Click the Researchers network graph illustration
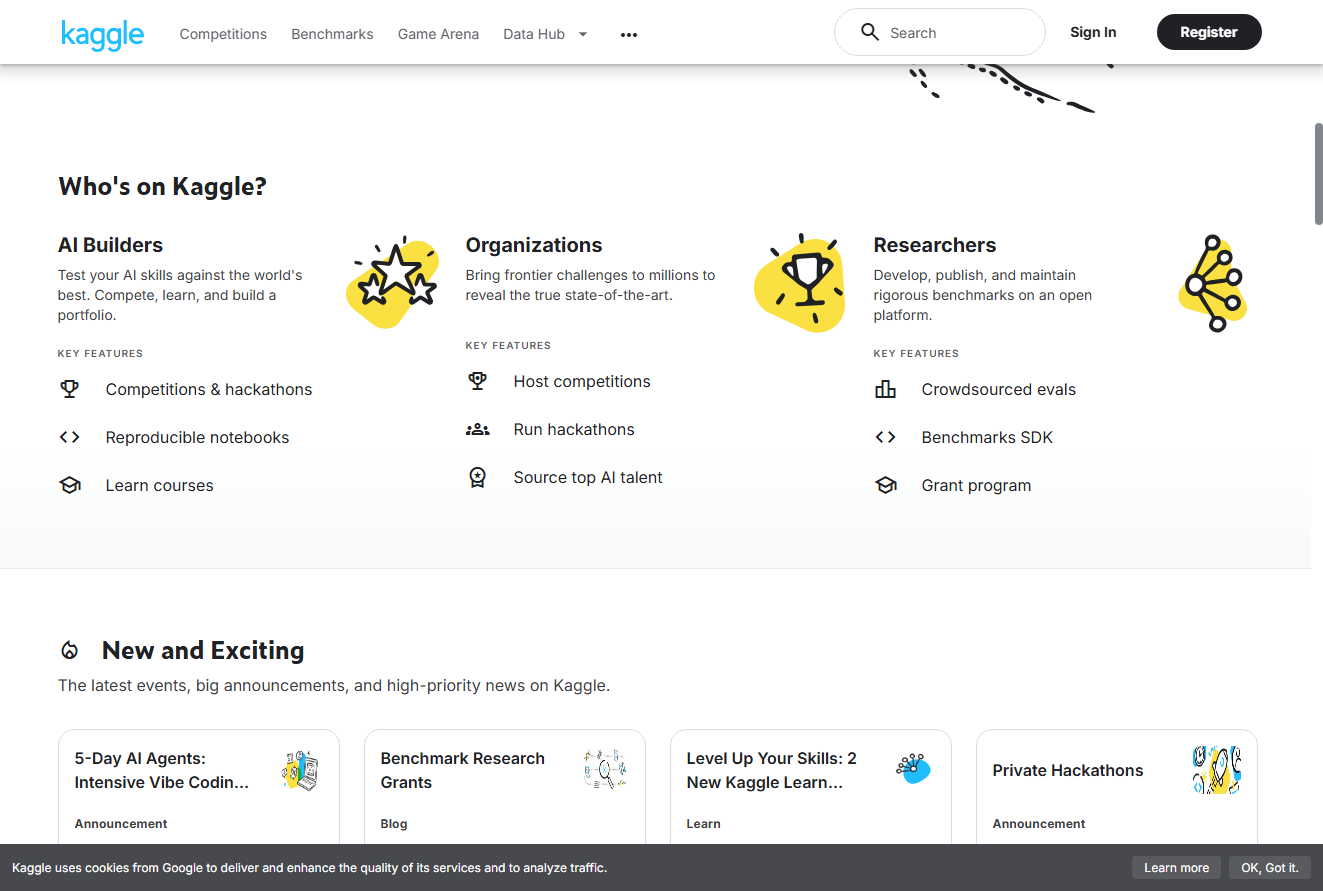The image size is (1323, 891). pos(1213,283)
